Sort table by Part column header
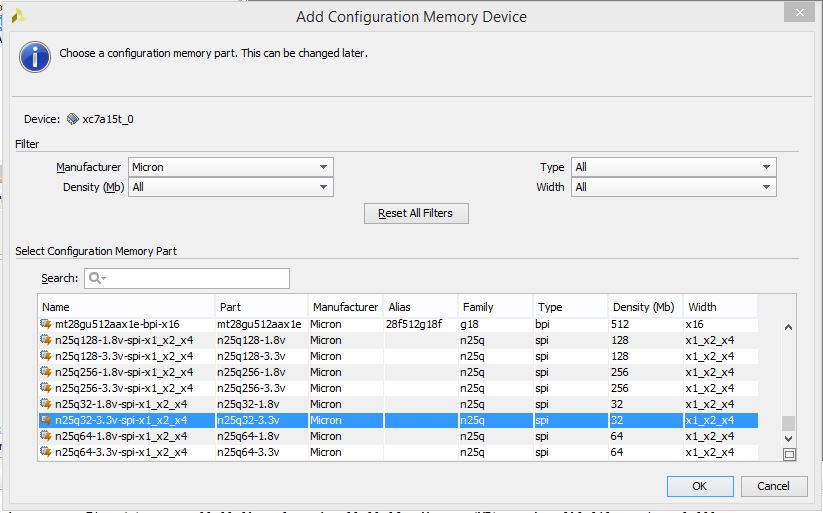This screenshot has height=513, width=823. (x=261, y=307)
